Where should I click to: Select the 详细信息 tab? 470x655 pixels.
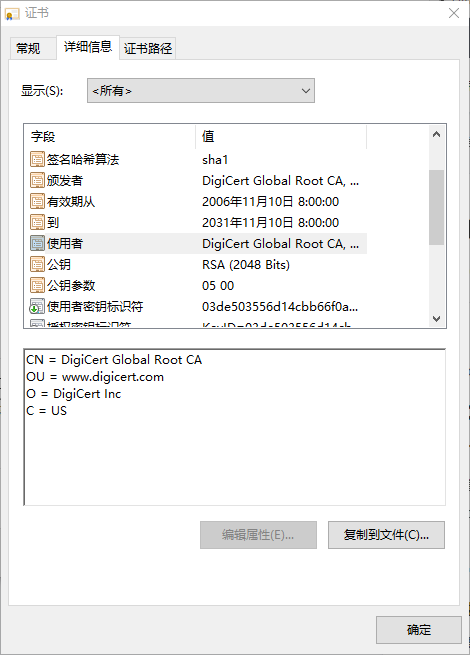click(x=88, y=47)
